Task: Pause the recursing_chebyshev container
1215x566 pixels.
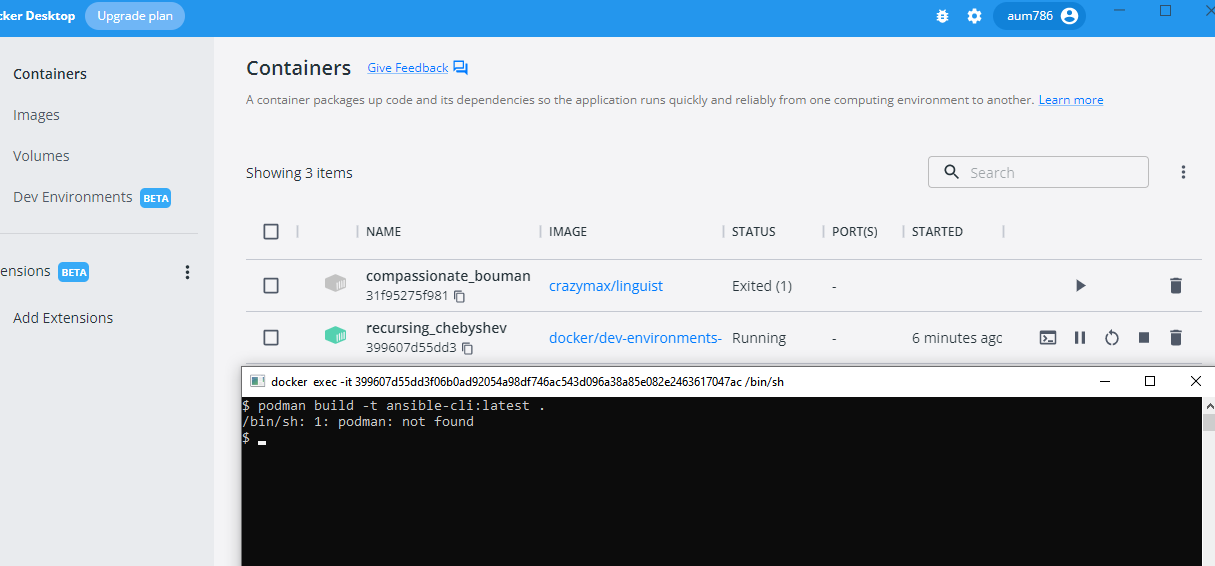Action: (1080, 338)
